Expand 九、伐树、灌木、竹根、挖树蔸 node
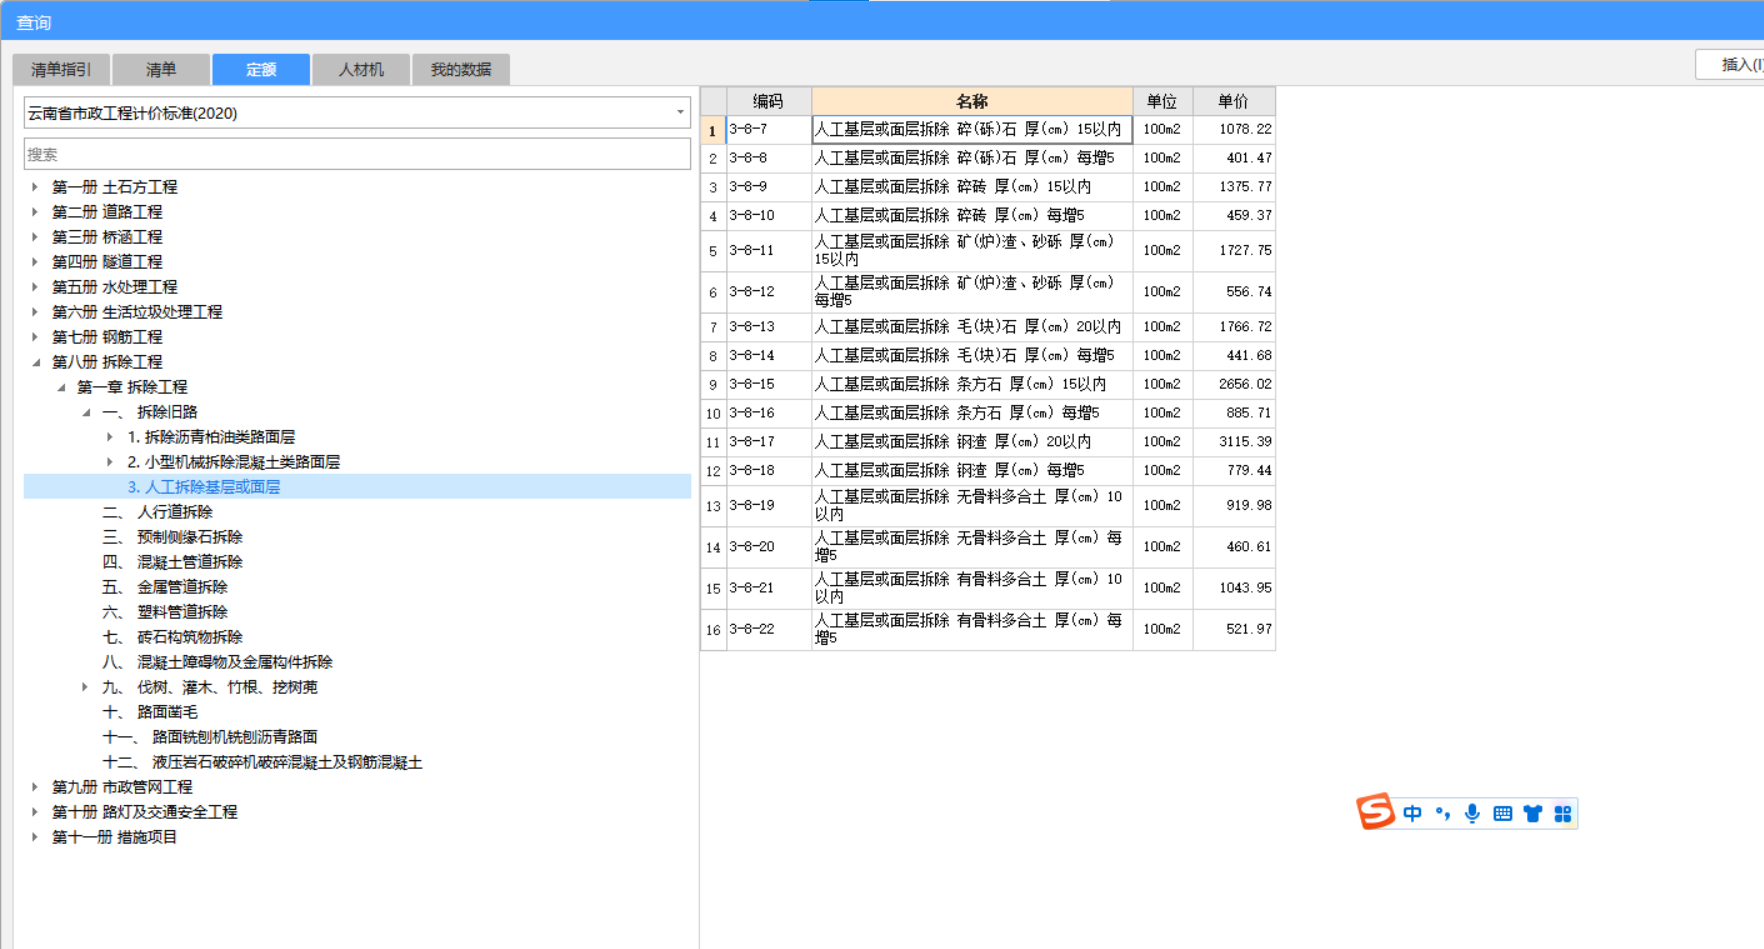Viewport: 1764px width, 949px height. coord(85,687)
